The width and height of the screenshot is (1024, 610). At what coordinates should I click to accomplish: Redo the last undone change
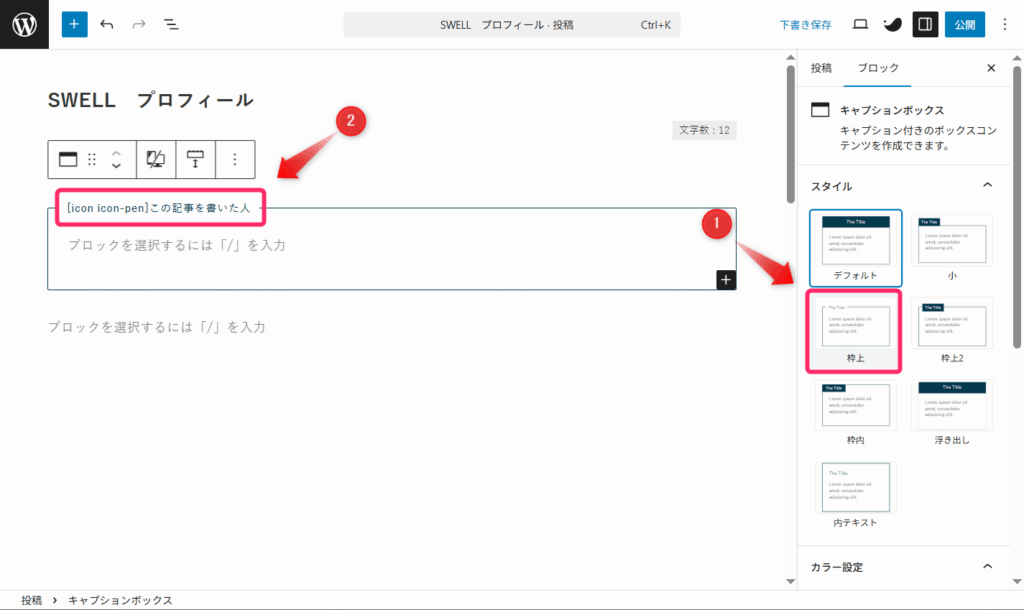[138, 24]
